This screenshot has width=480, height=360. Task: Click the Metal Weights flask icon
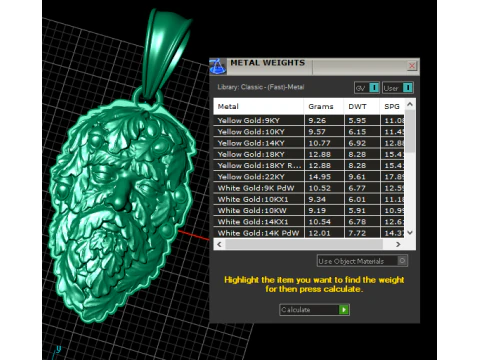point(218,67)
